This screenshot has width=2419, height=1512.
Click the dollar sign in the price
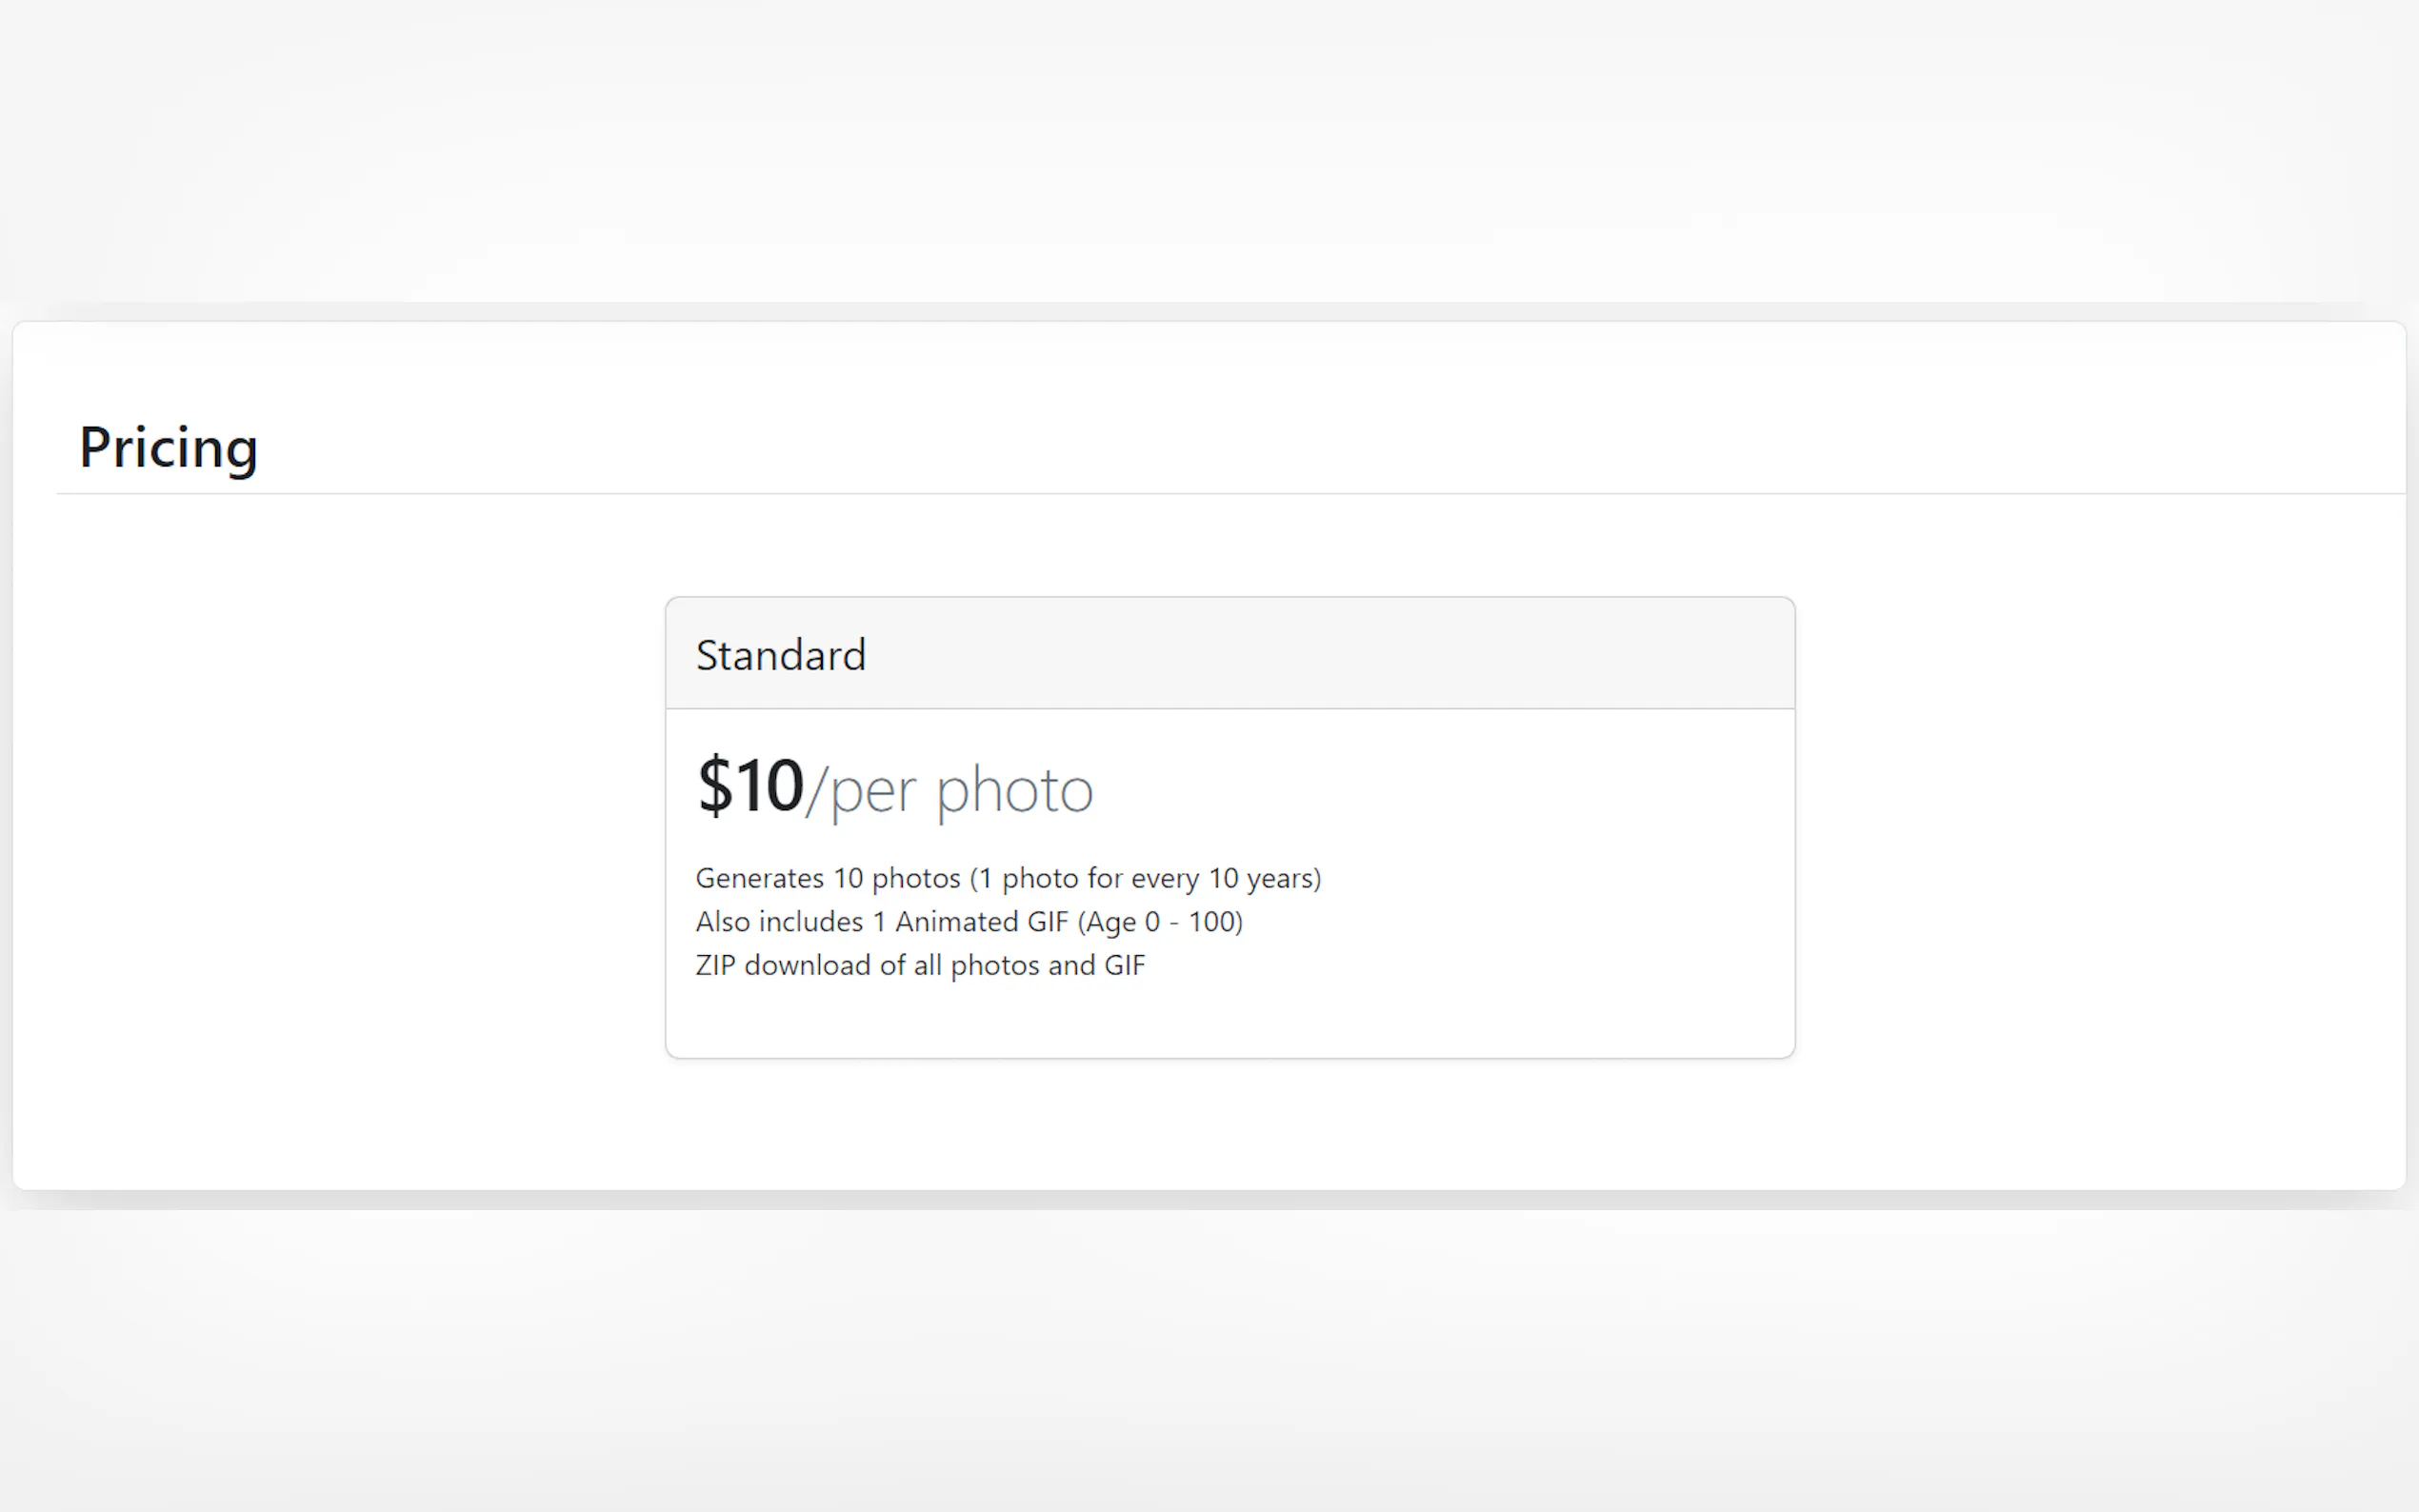(714, 786)
